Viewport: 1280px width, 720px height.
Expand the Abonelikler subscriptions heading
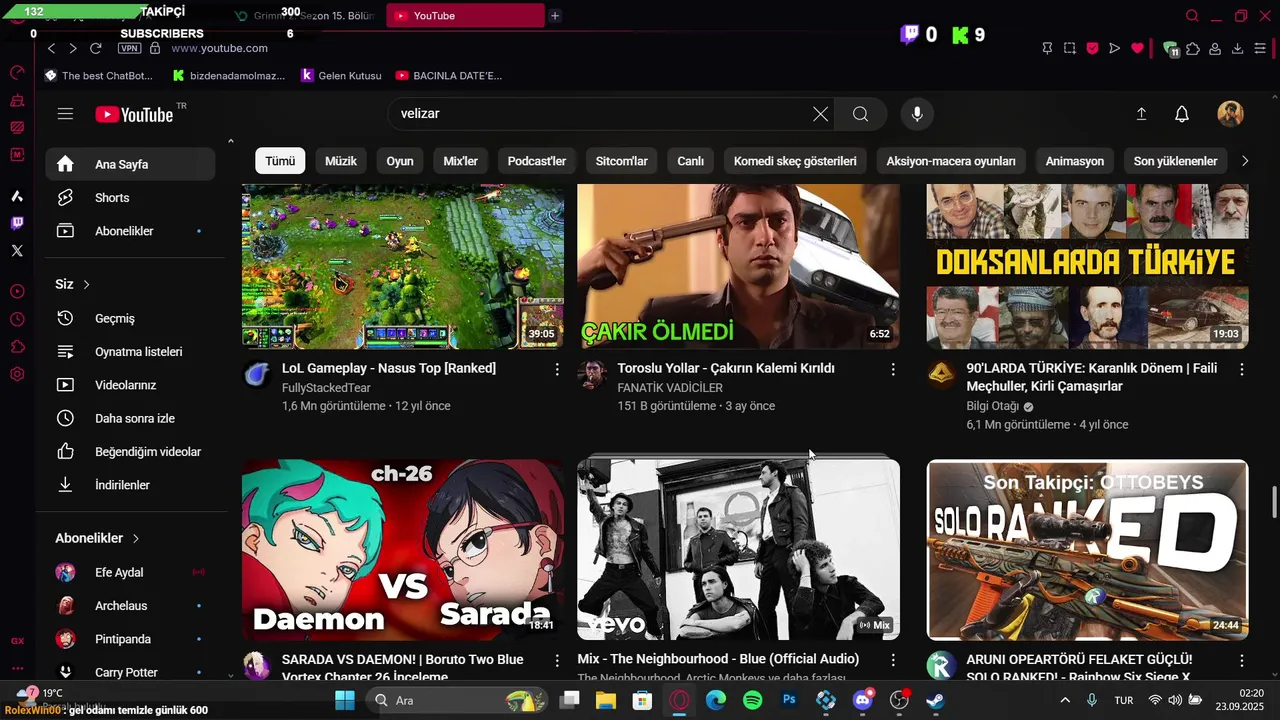coord(97,538)
